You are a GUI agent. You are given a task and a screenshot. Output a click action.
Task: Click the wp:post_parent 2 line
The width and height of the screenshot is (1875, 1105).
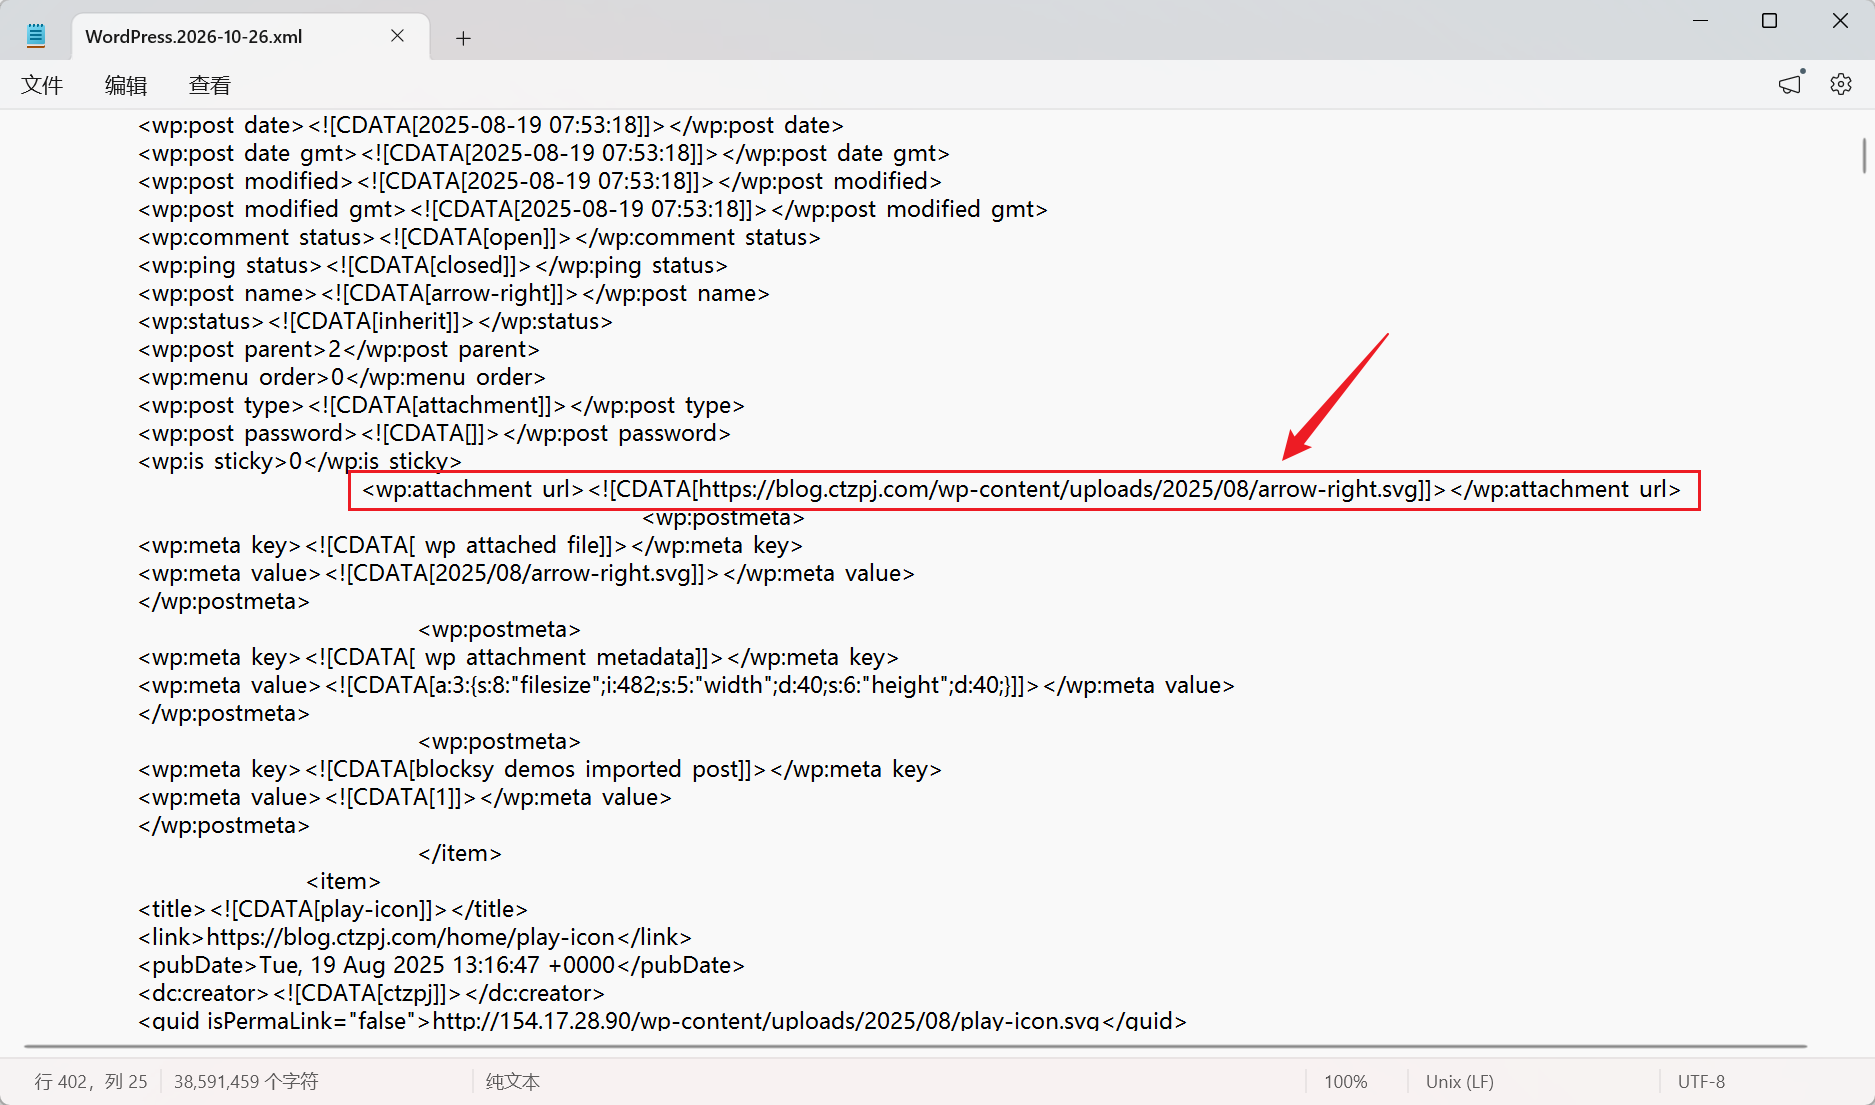click(x=339, y=349)
